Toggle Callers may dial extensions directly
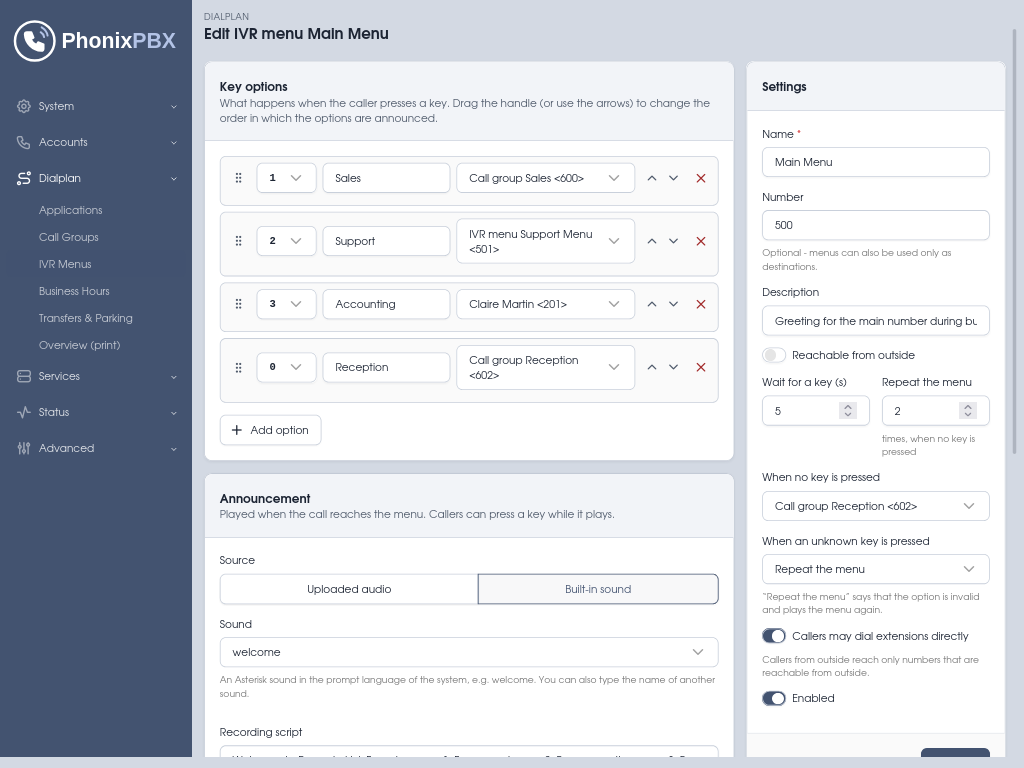The width and height of the screenshot is (1024, 768). tap(774, 636)
